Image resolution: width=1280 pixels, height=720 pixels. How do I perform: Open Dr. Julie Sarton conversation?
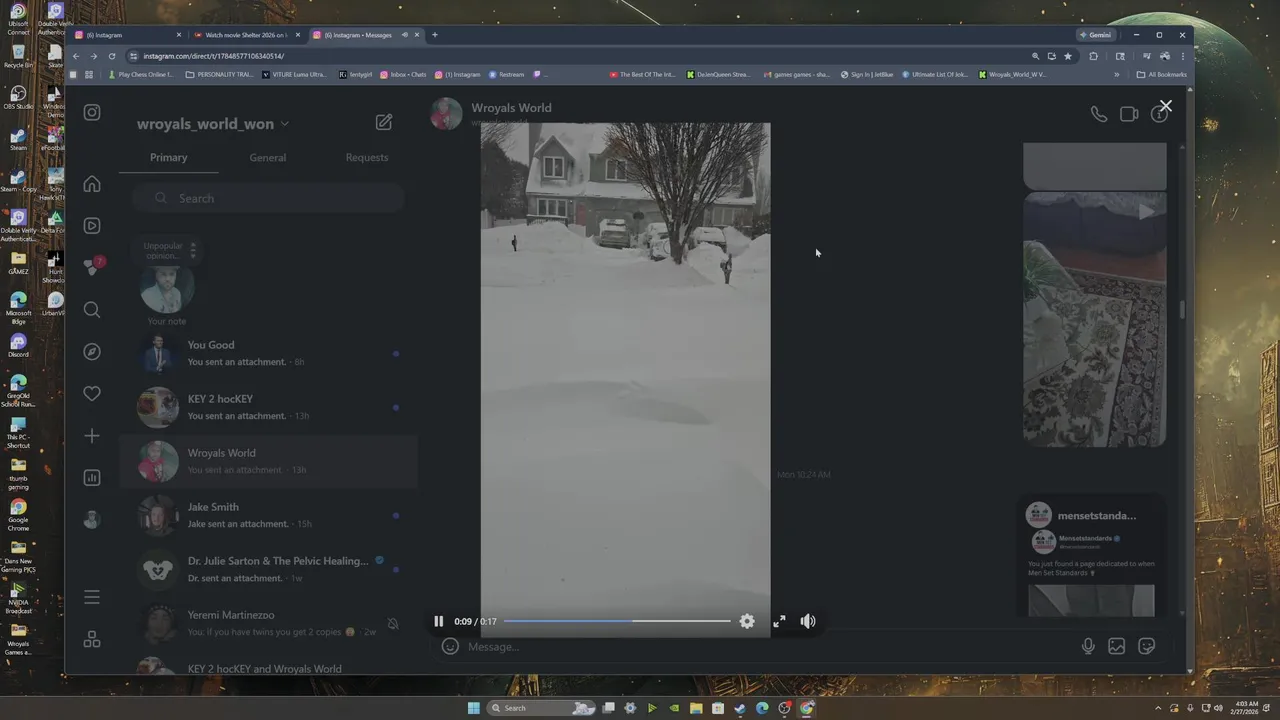[x=268, y=569]
